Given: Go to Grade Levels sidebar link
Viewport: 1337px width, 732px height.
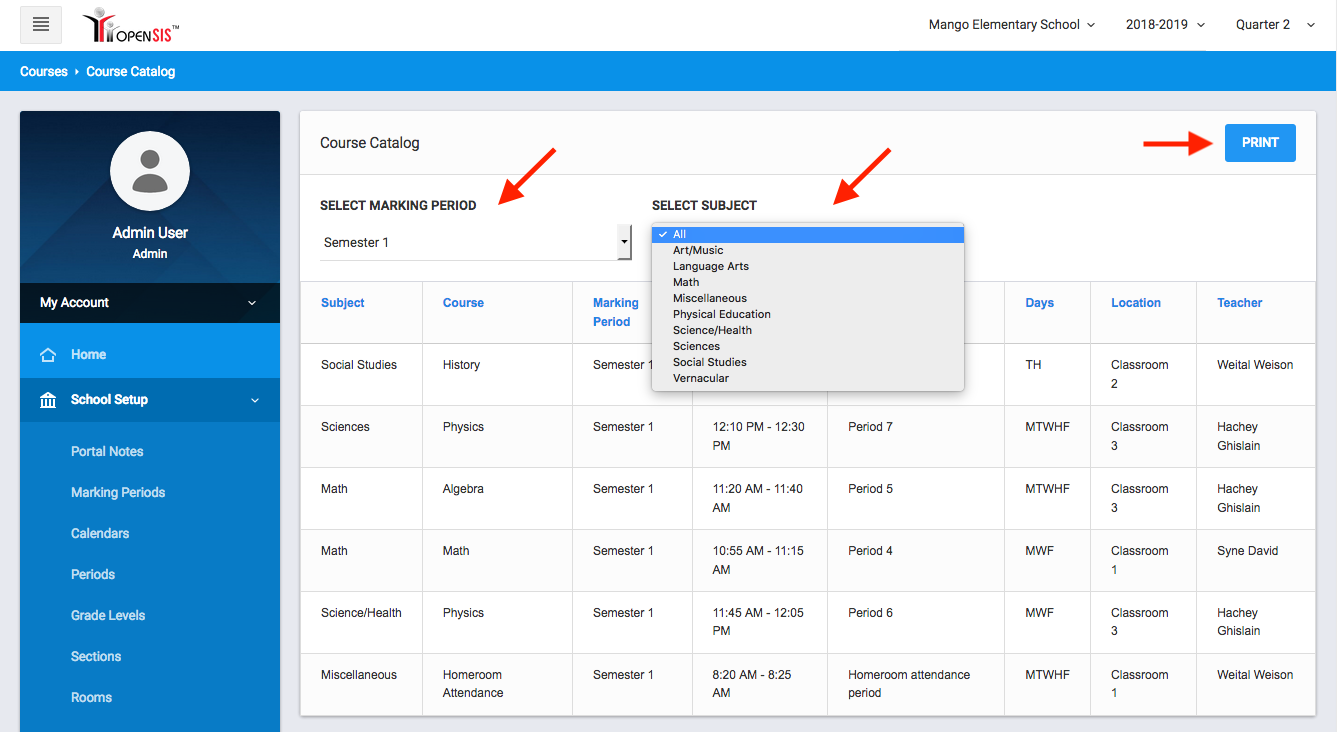Looking at the screenshot, I should click(x=108, y=615).
